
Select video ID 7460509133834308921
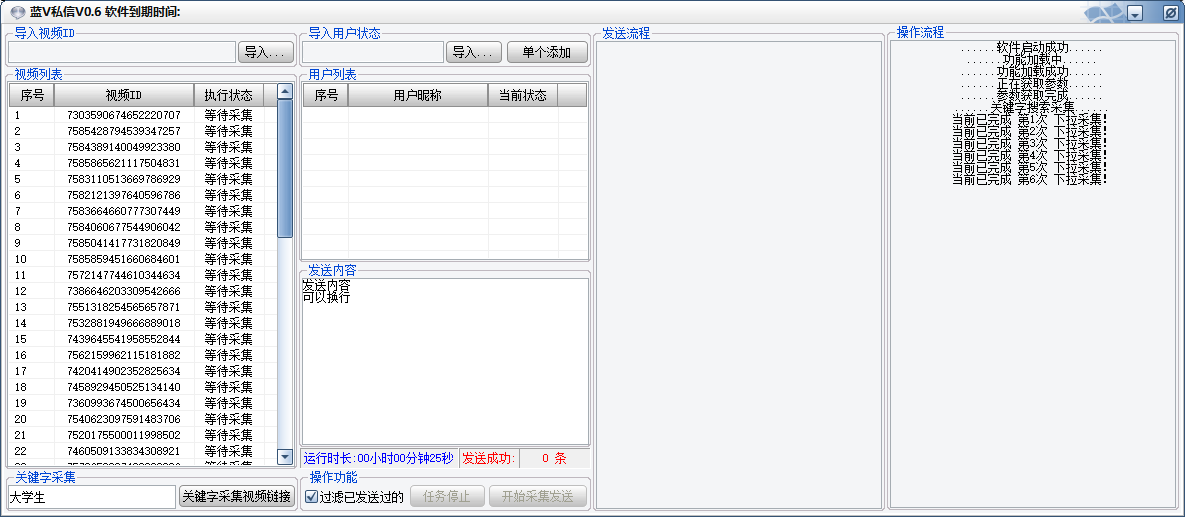[x=124, y=450]
